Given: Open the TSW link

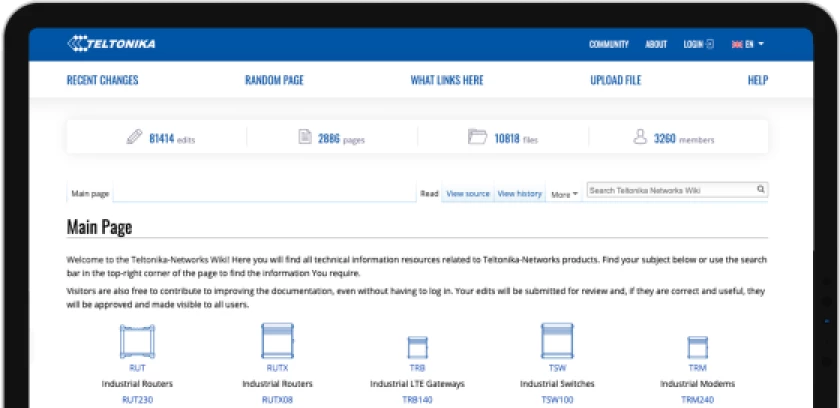Looking at the screenshot, I should [557, 368].
